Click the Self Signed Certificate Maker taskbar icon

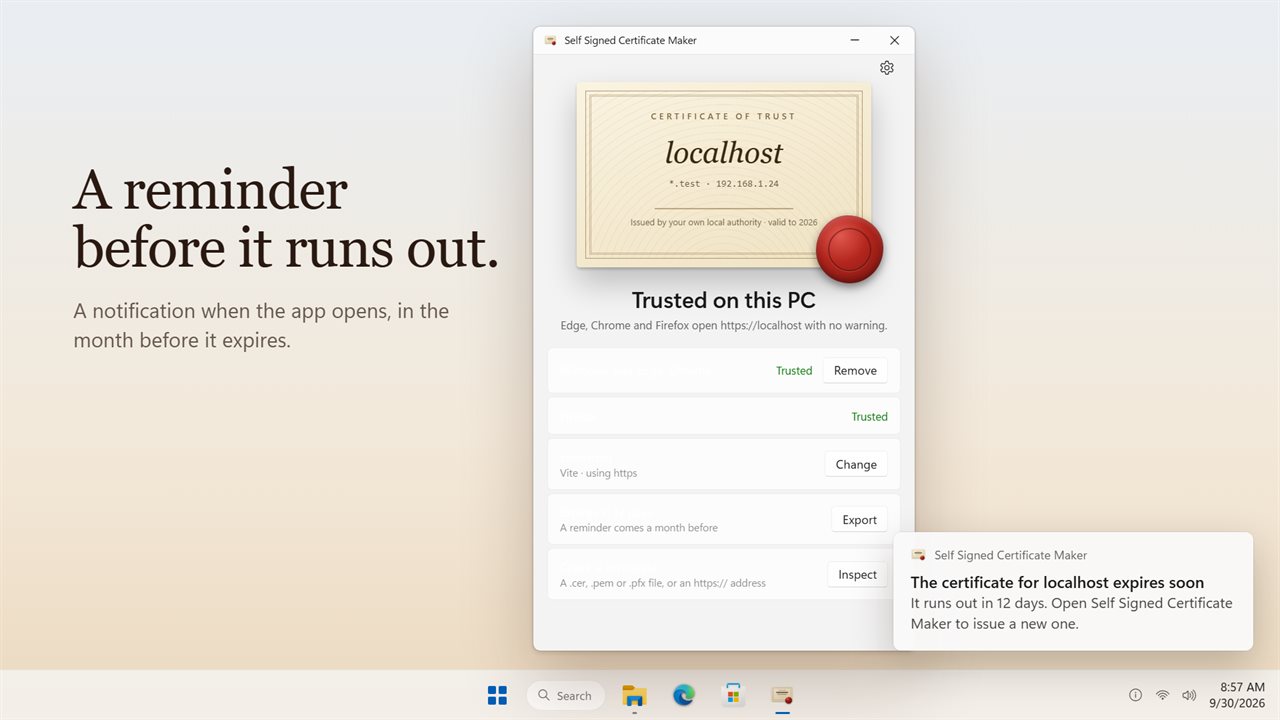click(782, 695)
